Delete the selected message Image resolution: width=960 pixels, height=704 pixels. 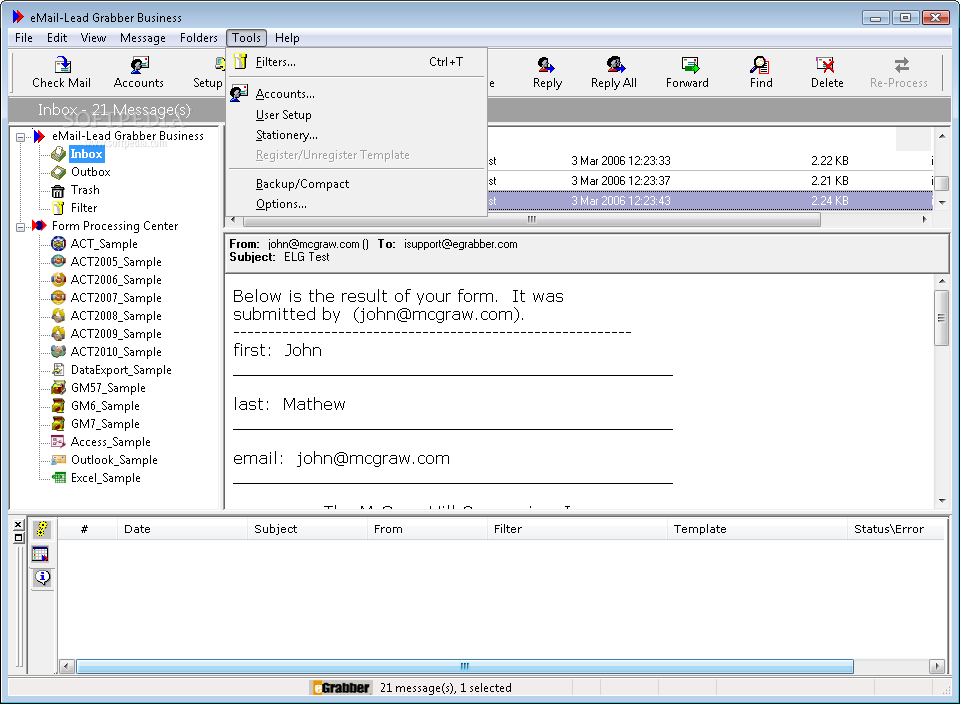click(827, 72)
